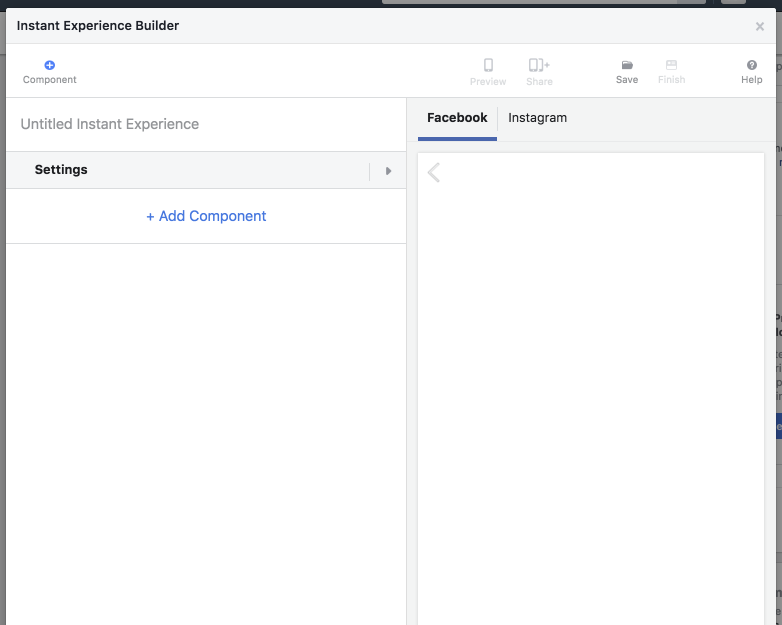This screenshot has width=782, height=625.
Task: Click the Instant Experience Builder title text
Action: point(98,26)
